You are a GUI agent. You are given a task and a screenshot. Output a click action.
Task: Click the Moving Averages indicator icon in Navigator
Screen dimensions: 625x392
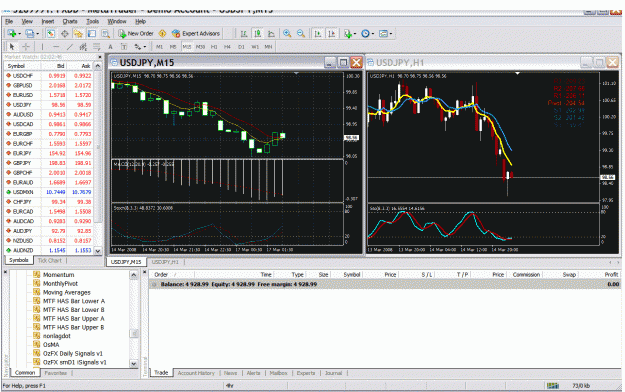(x=37, y=292)
